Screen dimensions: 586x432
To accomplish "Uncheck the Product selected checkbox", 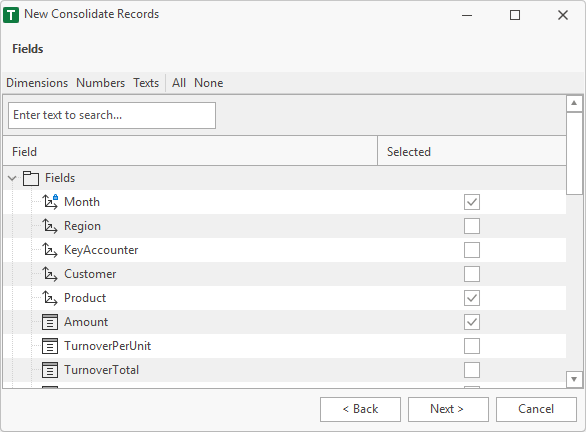I will pos(472,298).
